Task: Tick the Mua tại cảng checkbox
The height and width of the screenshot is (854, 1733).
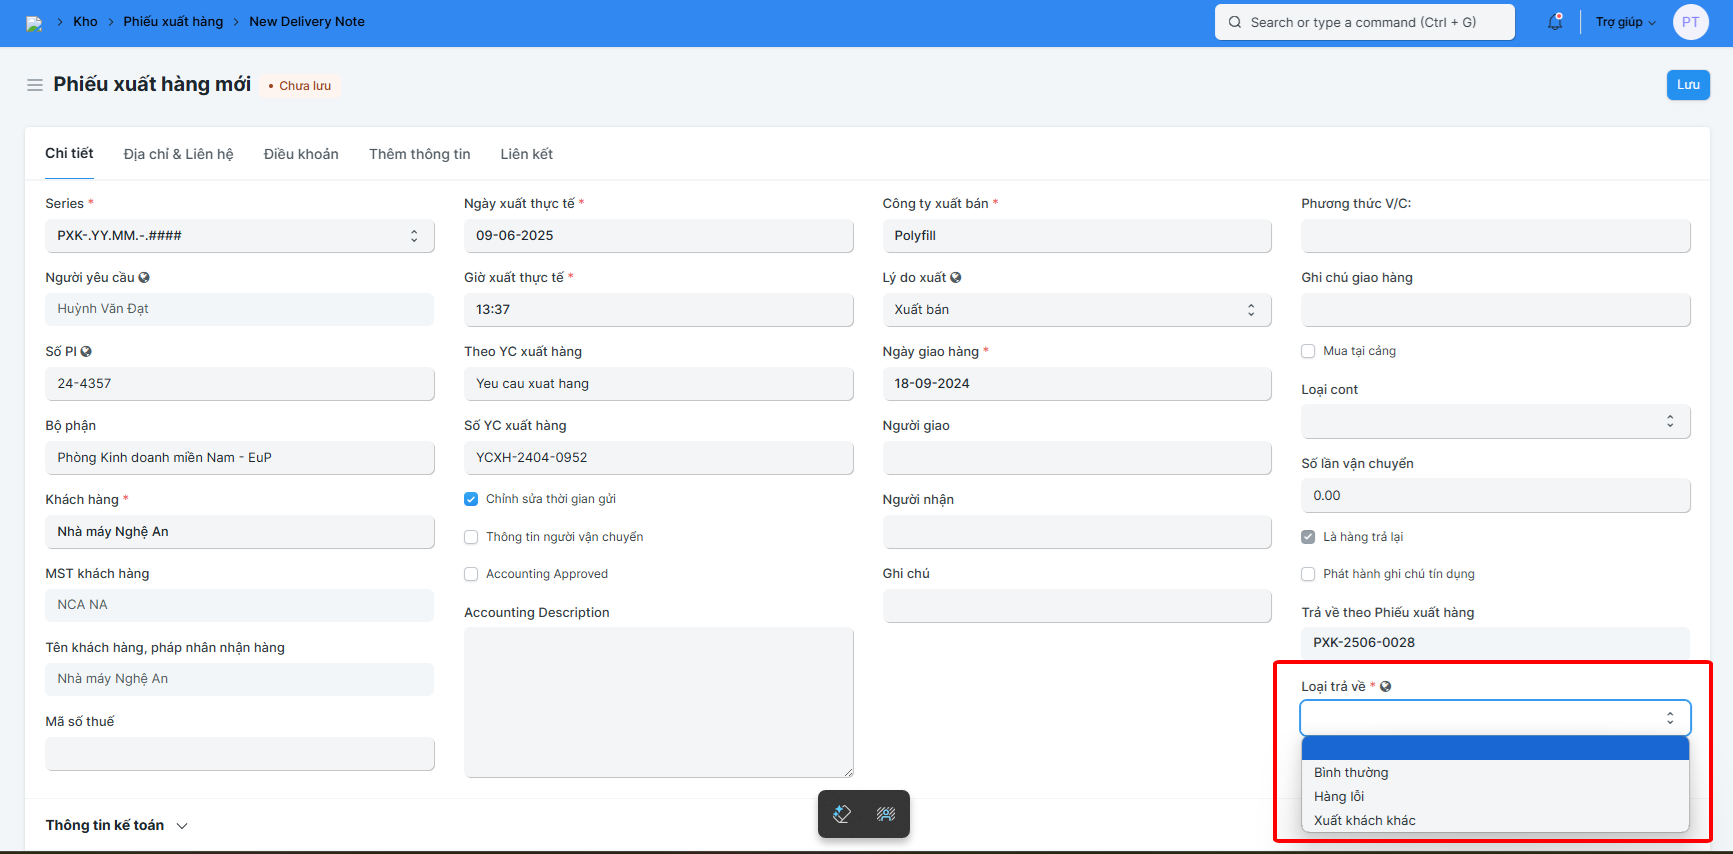Action: (1308, 351)
